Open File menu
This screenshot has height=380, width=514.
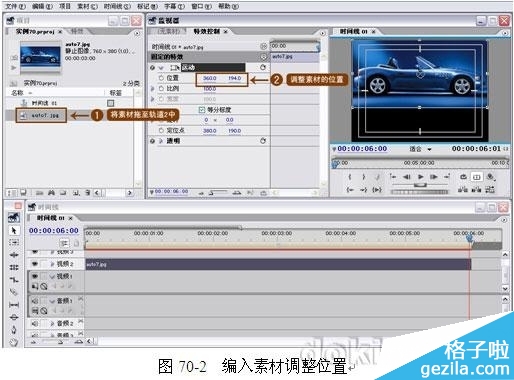(15, 6)
